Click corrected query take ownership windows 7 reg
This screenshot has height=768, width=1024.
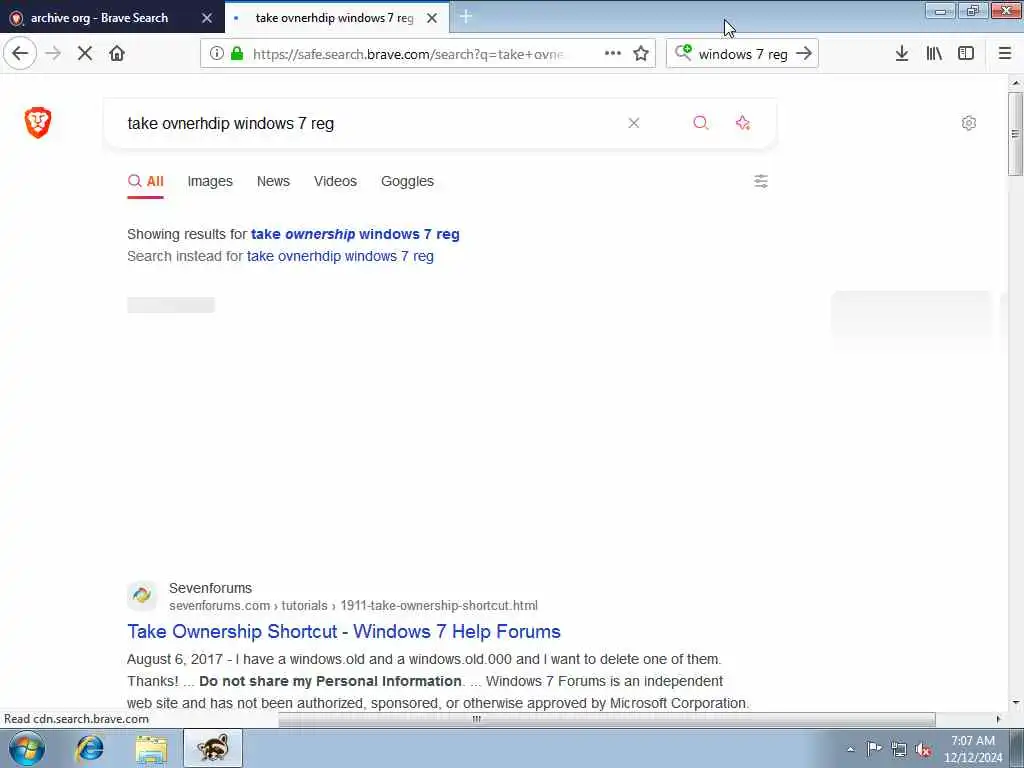point(355,234)
